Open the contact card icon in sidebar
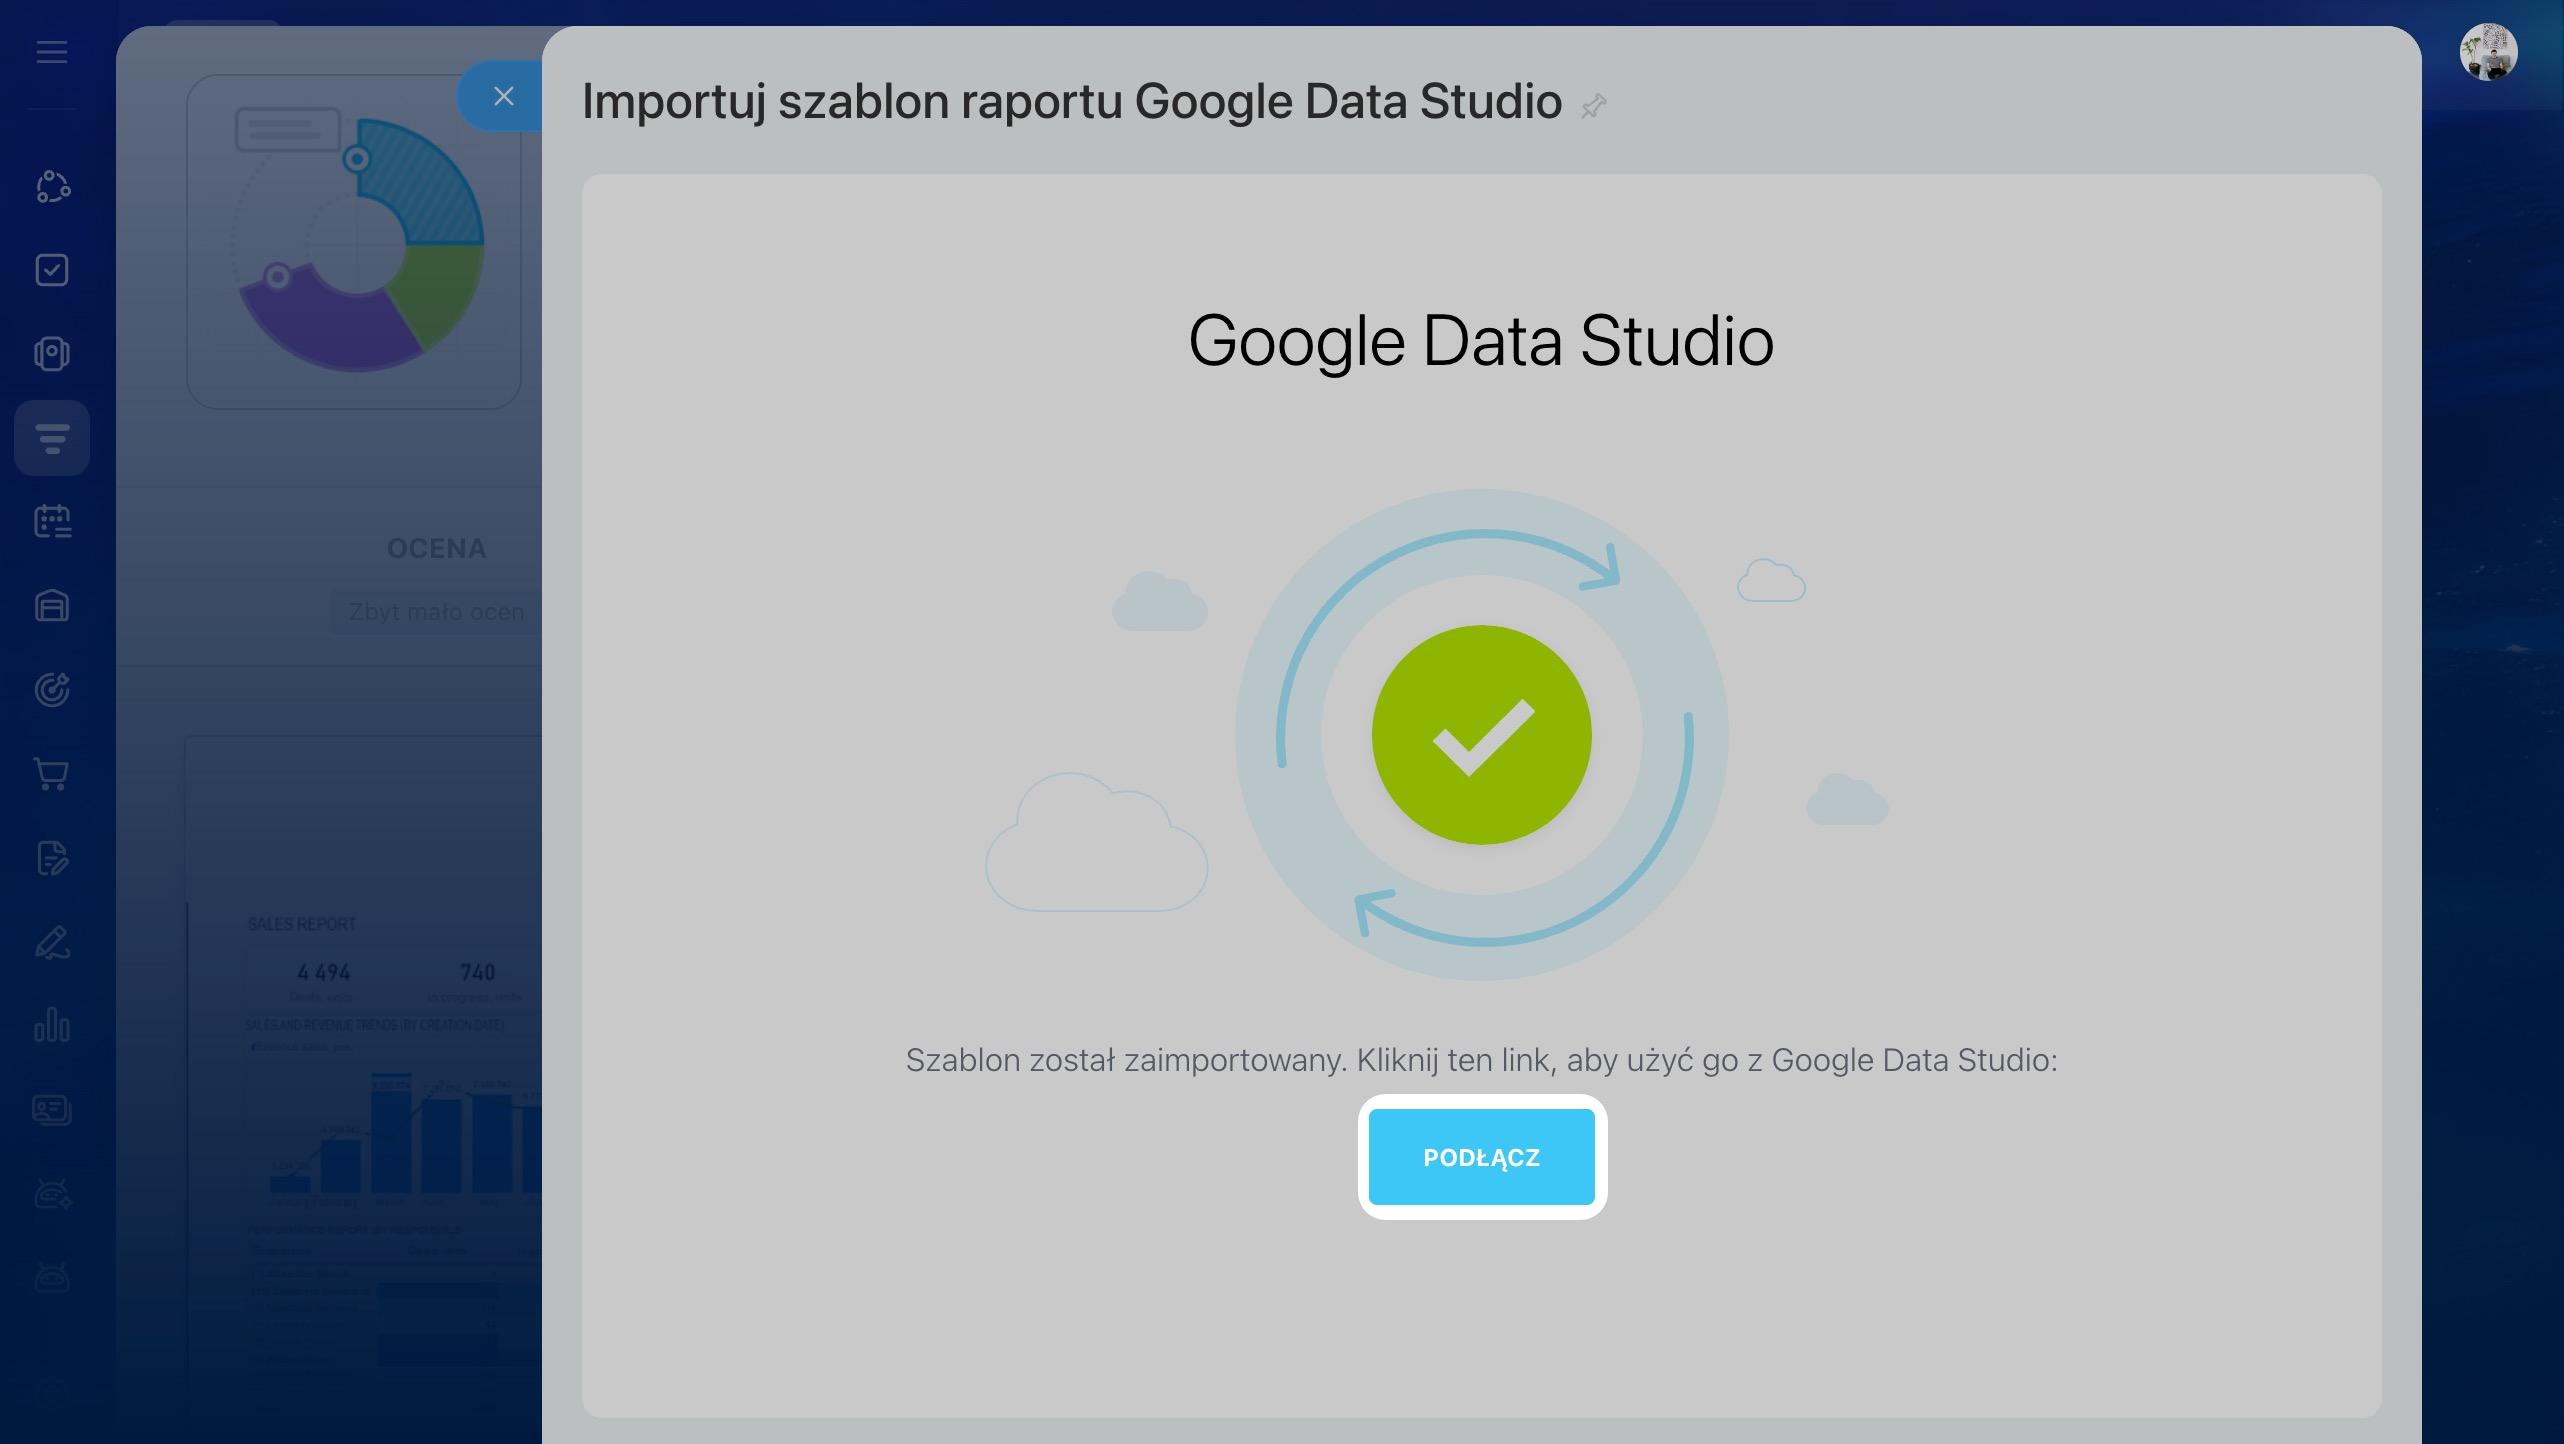 pyautogui.click(x=52, y=1109)
